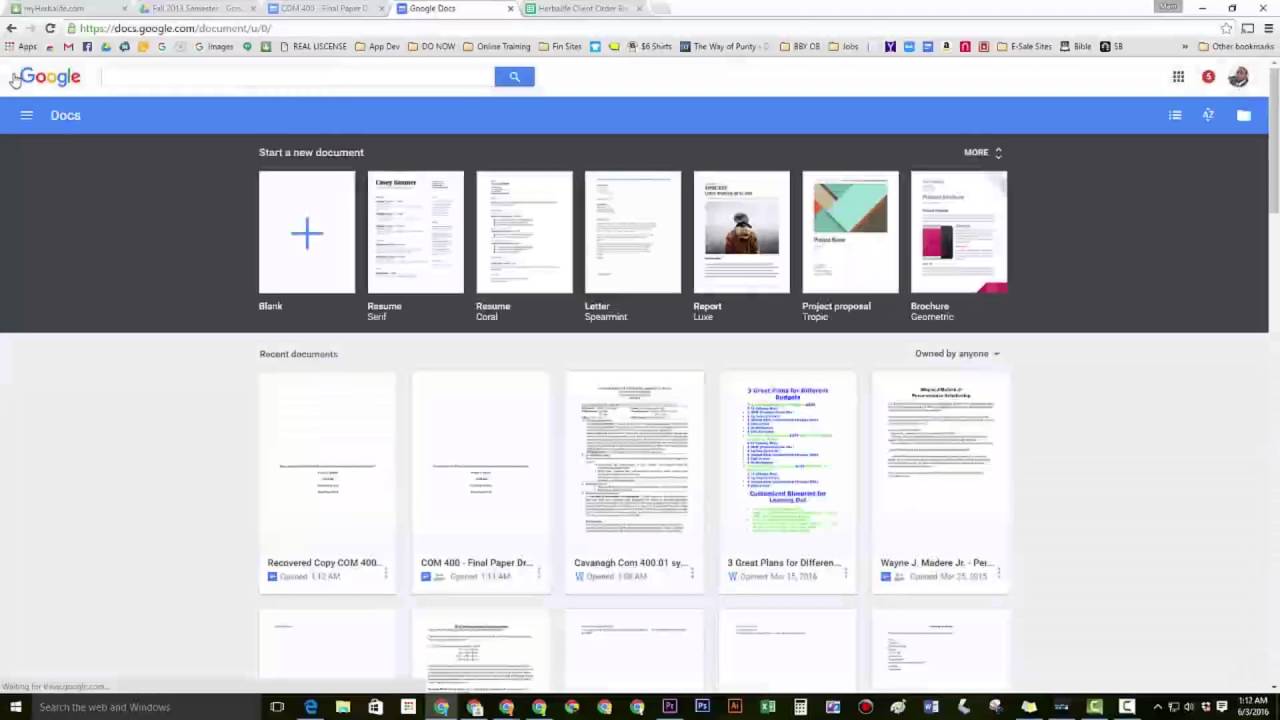Open The Way of Purity bookmark
Image resolution: width=1280 pixels, height=720 pixels.
click(725, 46)
